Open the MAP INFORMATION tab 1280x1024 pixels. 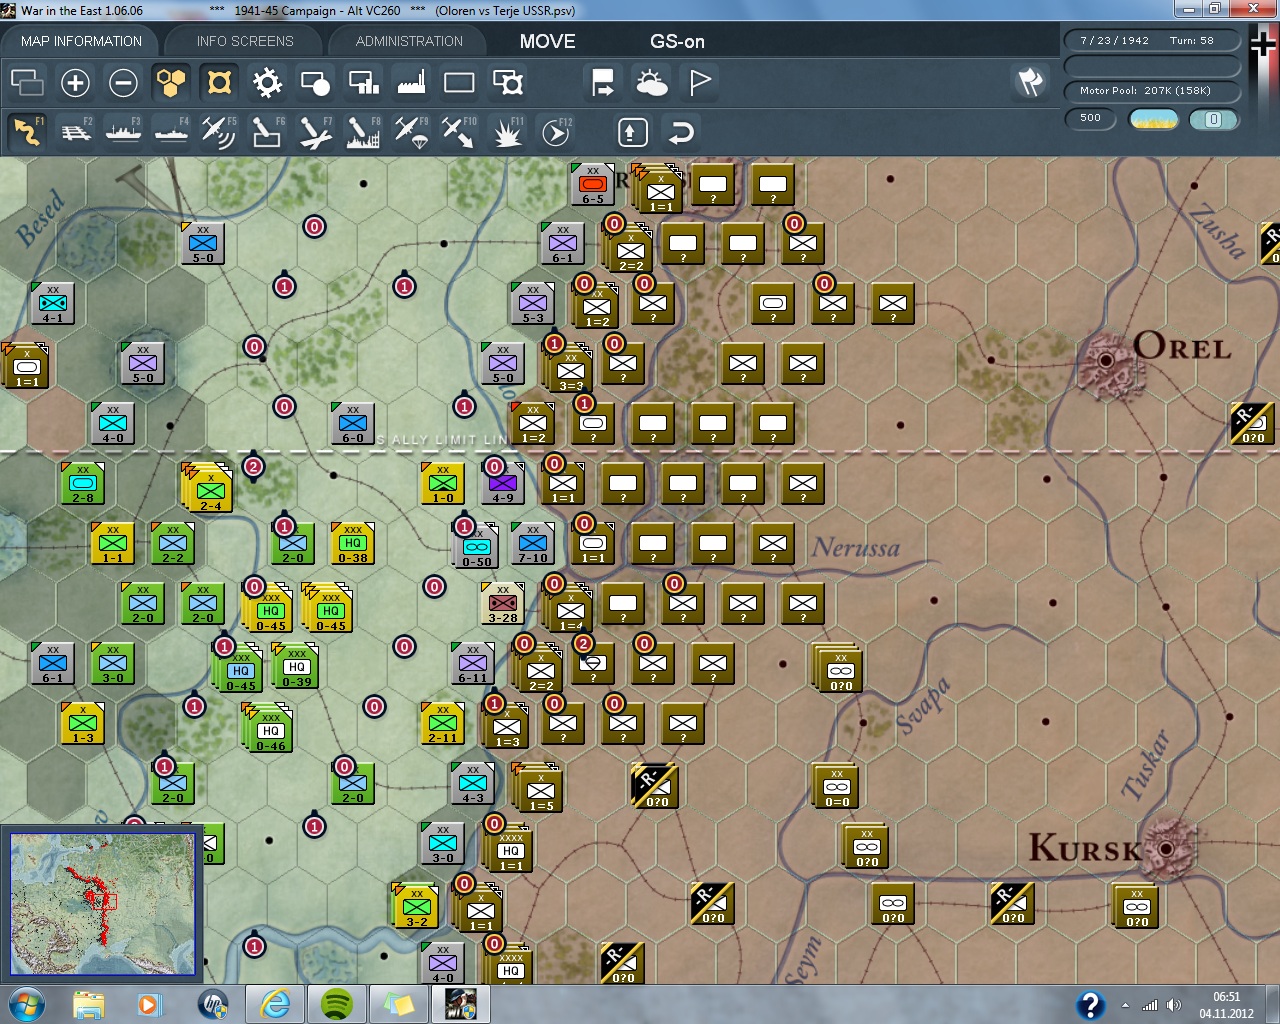81,41
